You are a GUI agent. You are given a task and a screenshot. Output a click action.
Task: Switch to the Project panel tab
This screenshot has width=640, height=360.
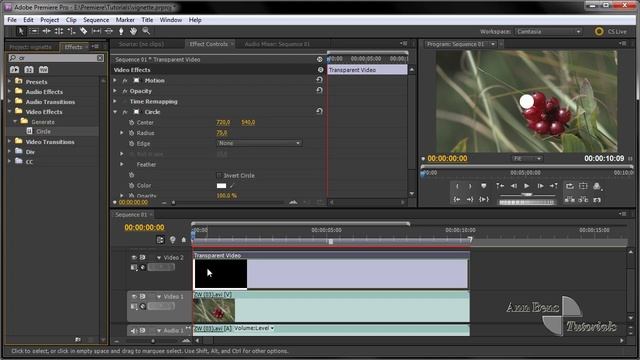pos(31,47)
